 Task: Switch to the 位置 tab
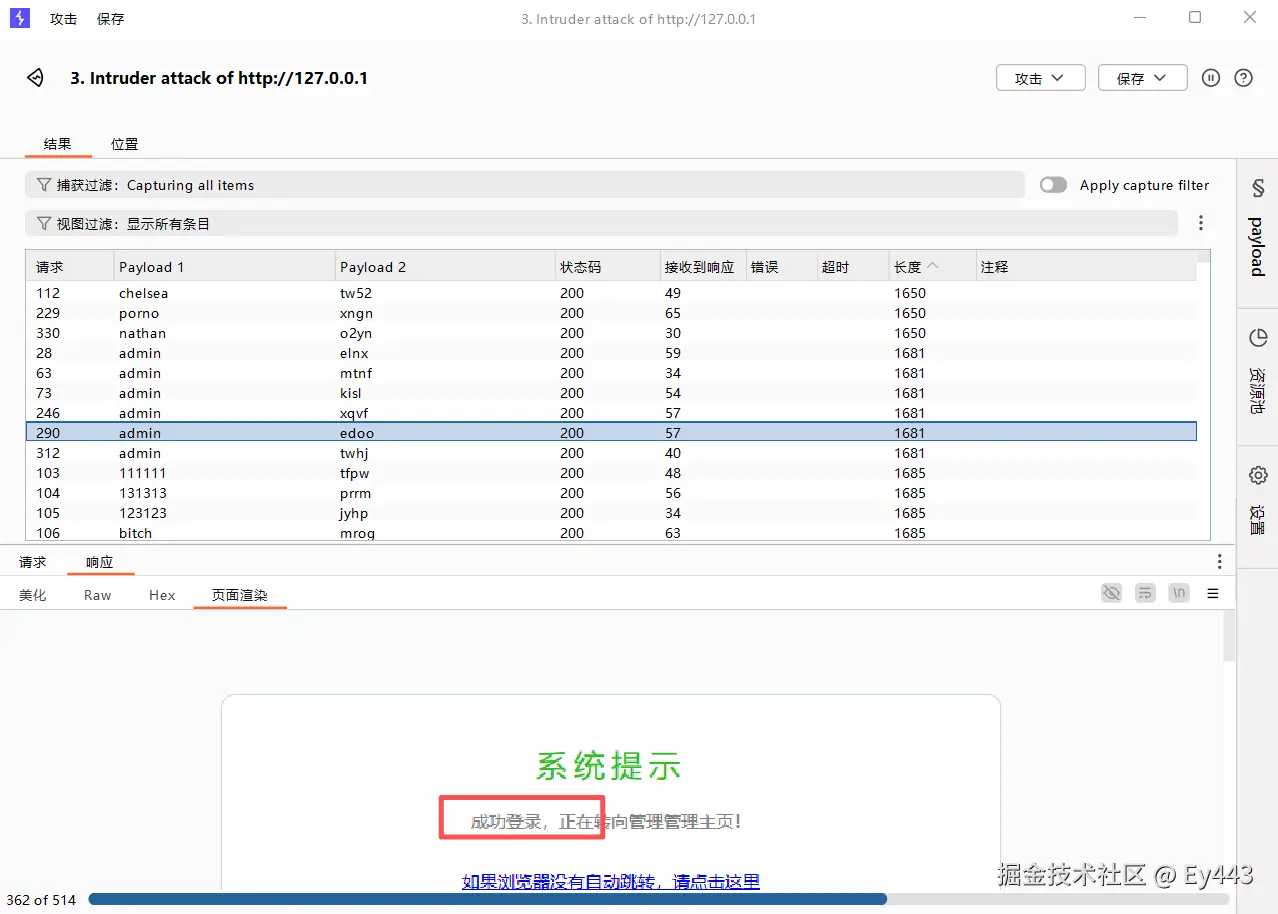coord(125,144)
